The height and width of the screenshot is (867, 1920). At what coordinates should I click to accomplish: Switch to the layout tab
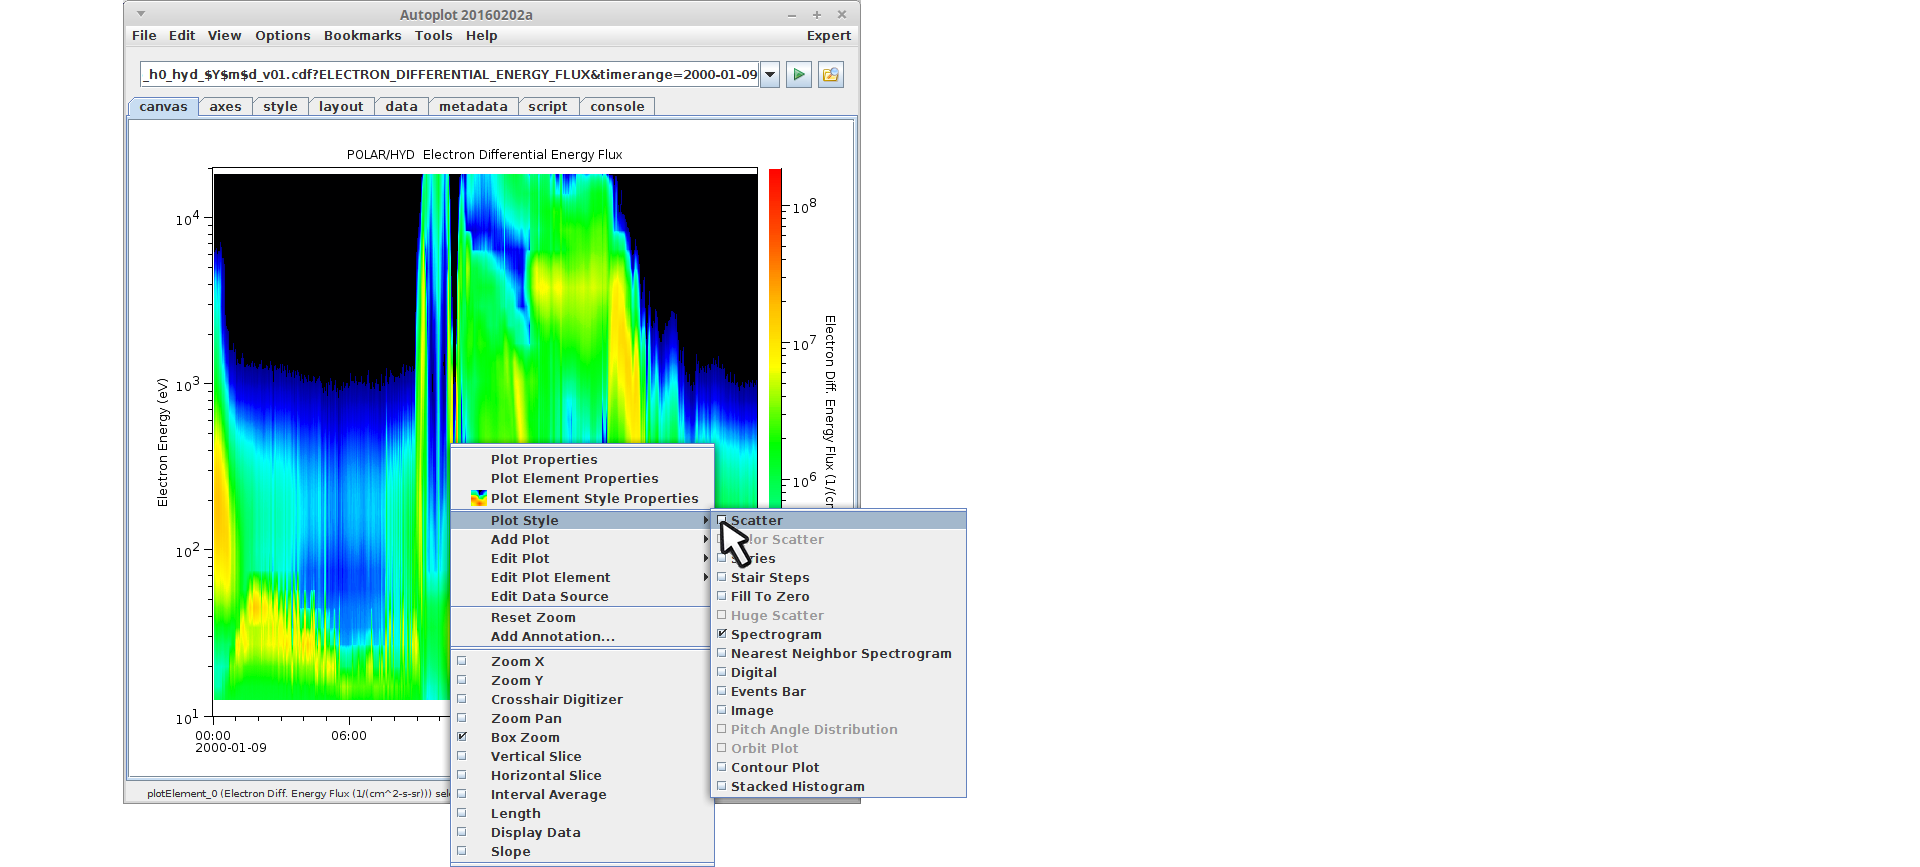point(341,106)
